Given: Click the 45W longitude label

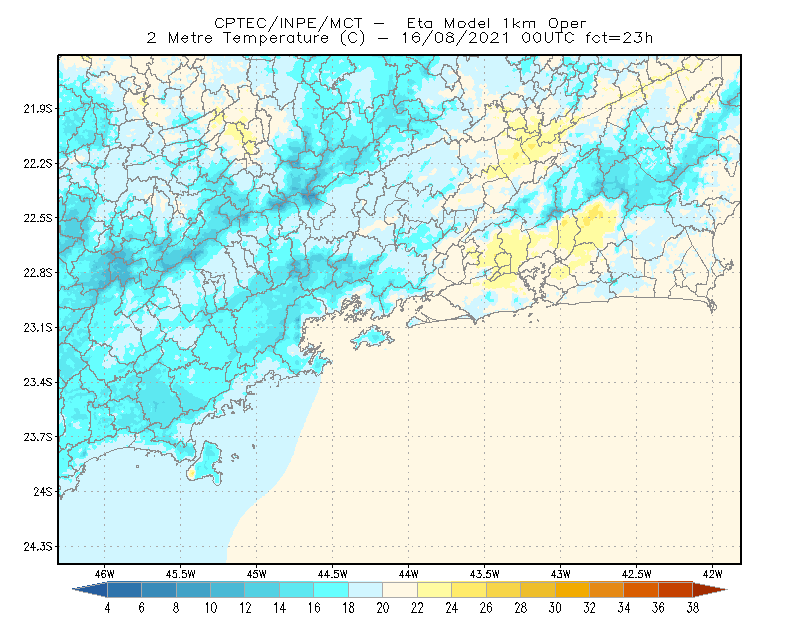Looking at the screenshot, I should pos(257,574).
